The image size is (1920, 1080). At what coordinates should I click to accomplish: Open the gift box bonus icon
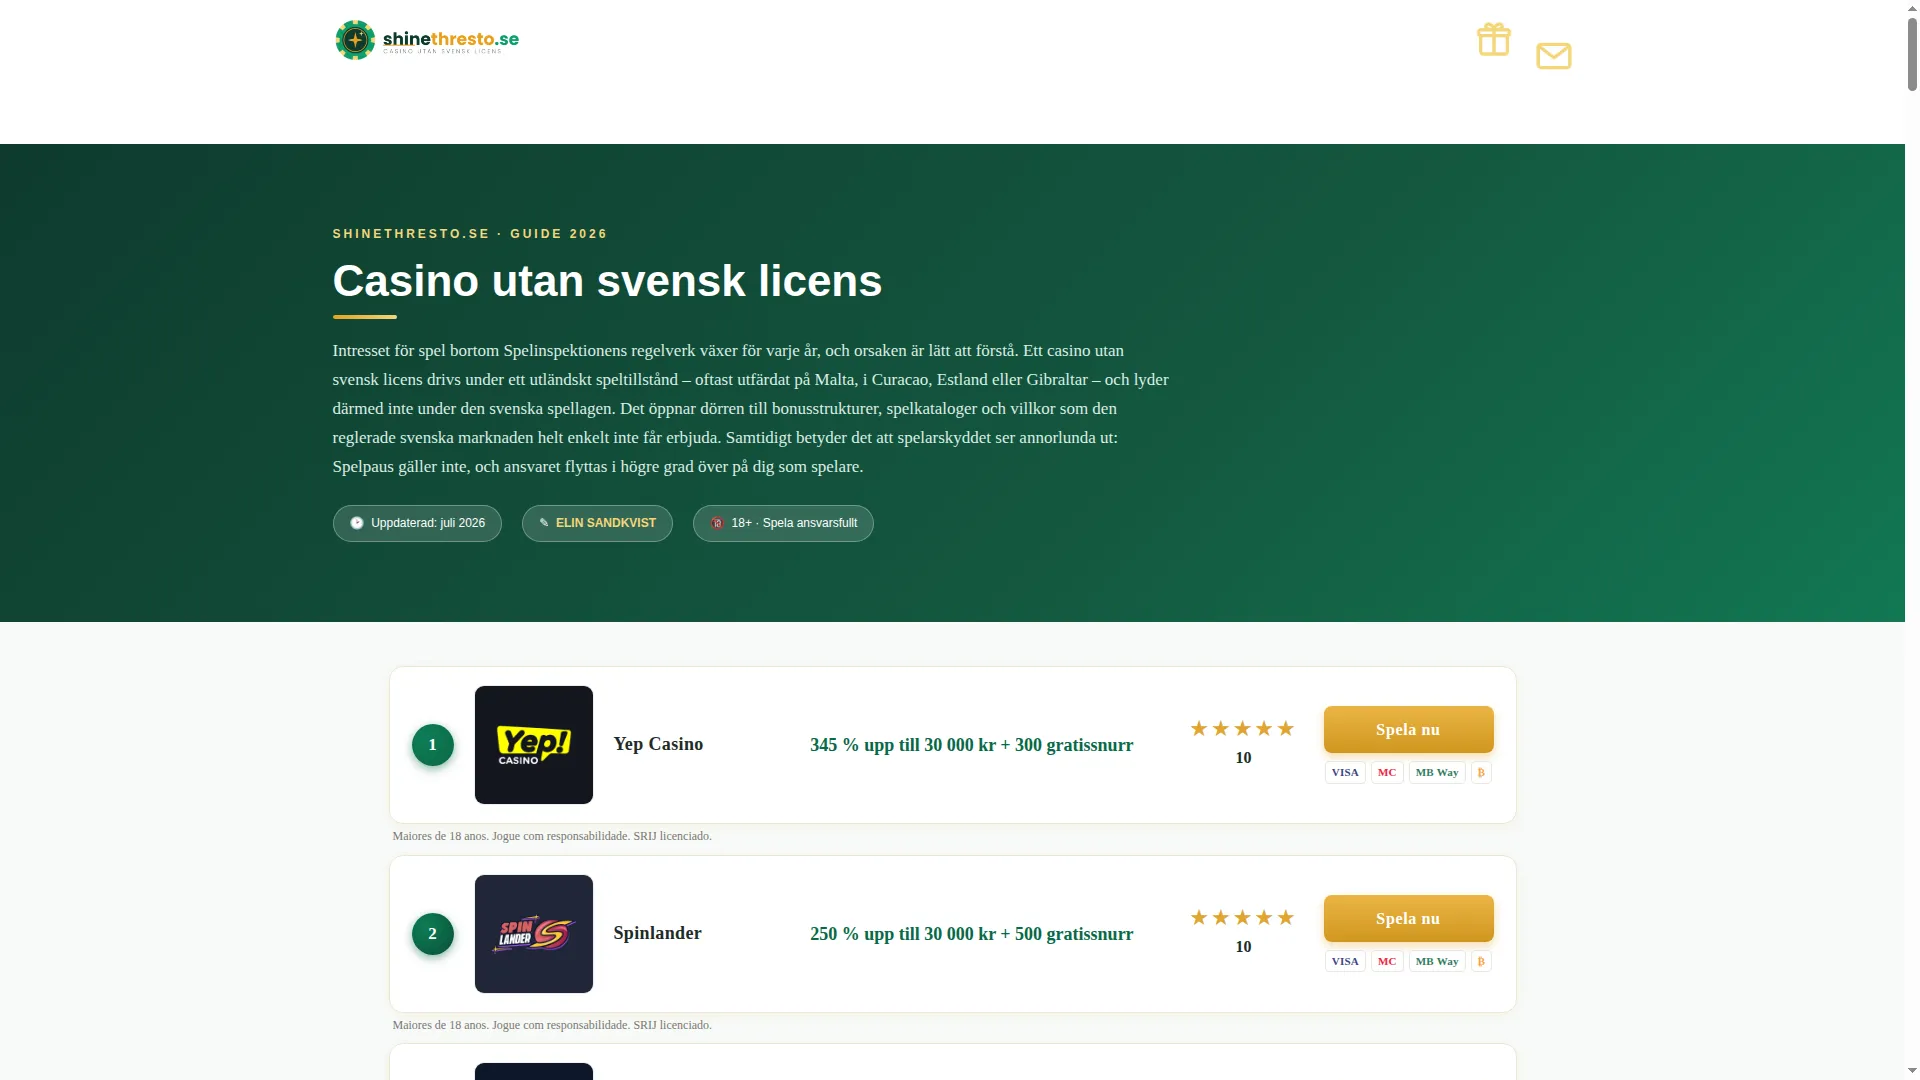pyautogui.click(x=1494, y=40)
